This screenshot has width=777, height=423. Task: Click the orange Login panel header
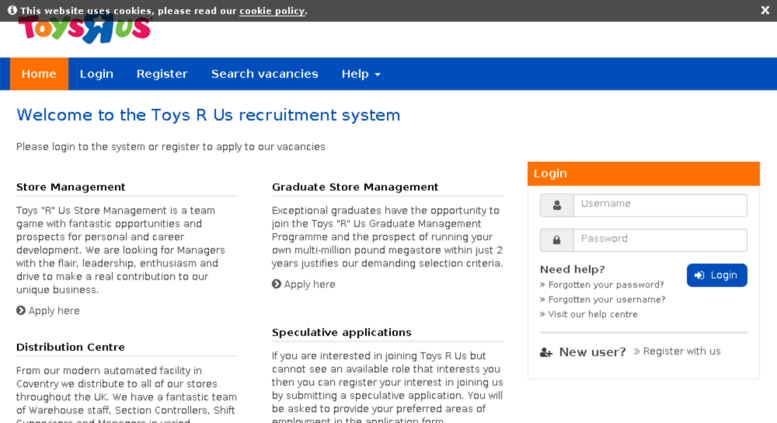(x=644, y=174)
